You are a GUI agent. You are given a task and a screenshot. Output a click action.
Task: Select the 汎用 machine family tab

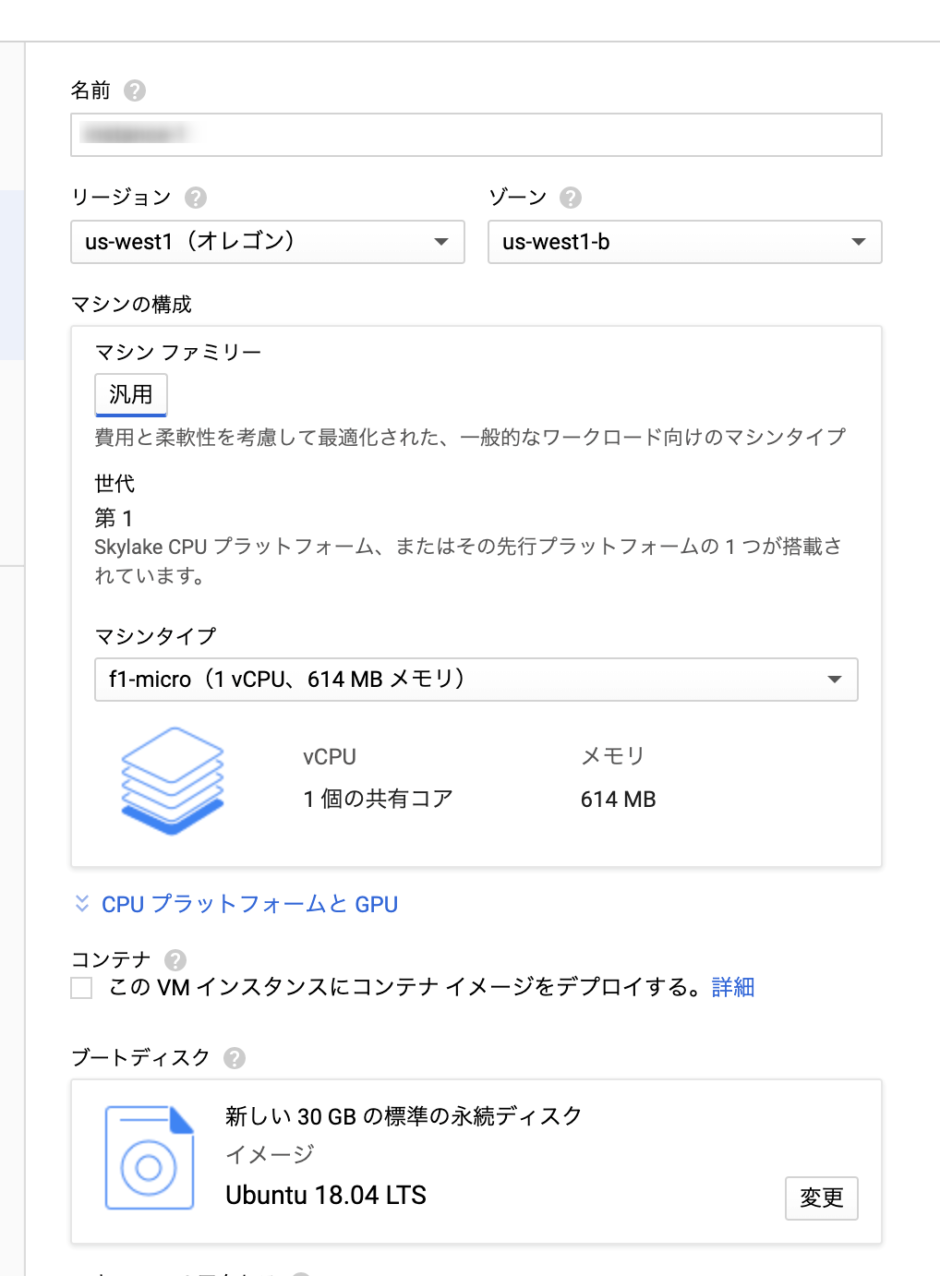coord(130,395)
